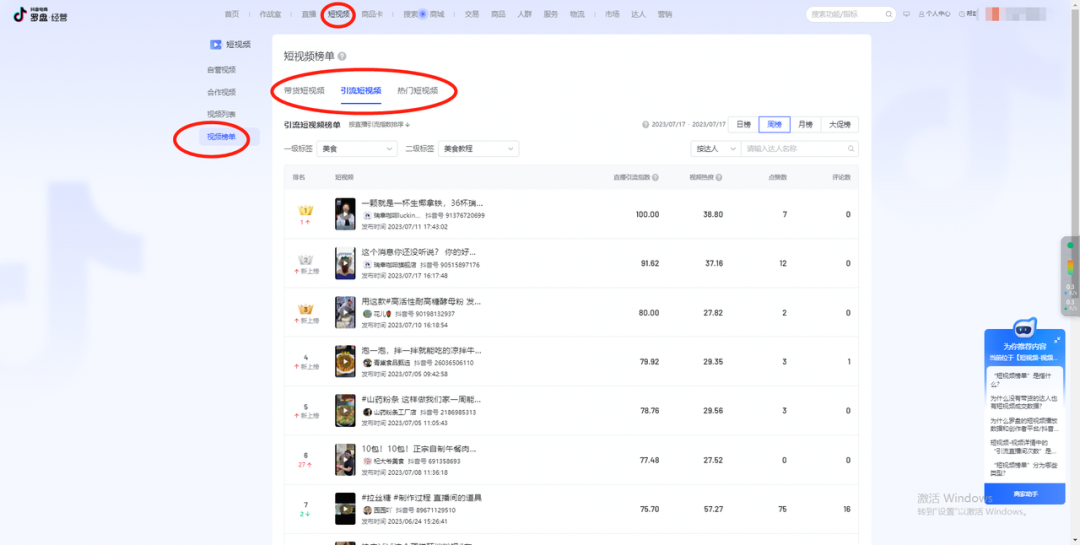
Task: Open 商品卡 in the top navigation
Action: coord(373,14)
